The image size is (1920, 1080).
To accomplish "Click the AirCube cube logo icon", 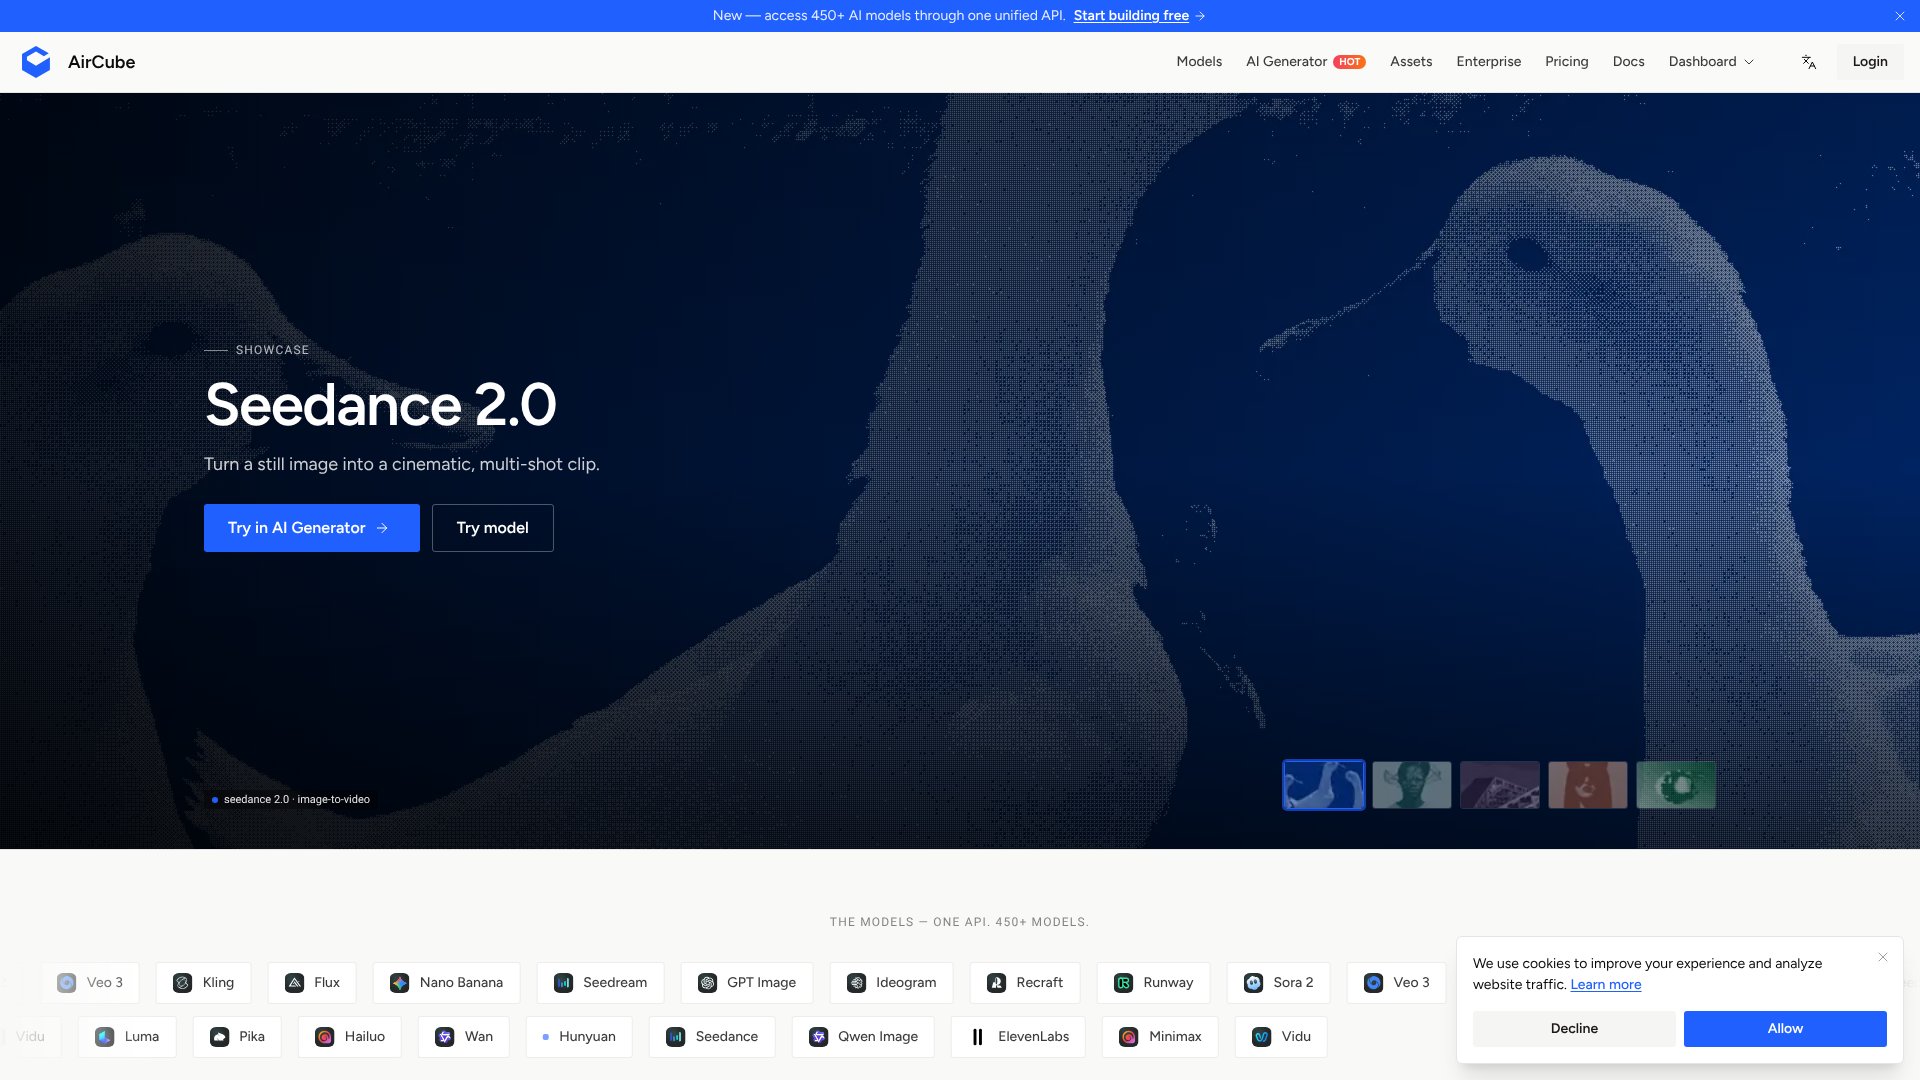I will tap(36, 62).
